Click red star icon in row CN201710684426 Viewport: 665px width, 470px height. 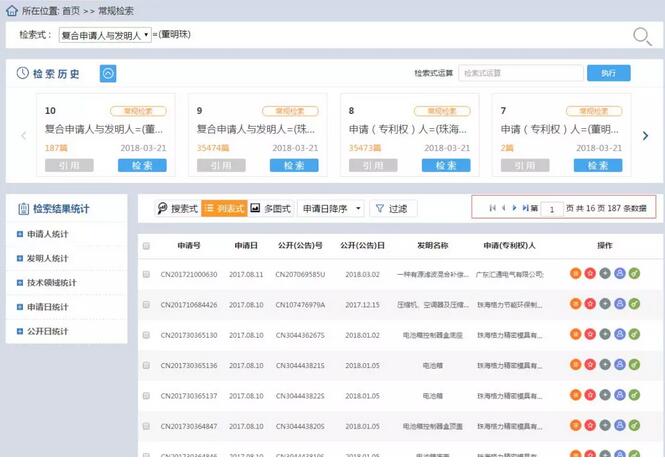(590, 304)
